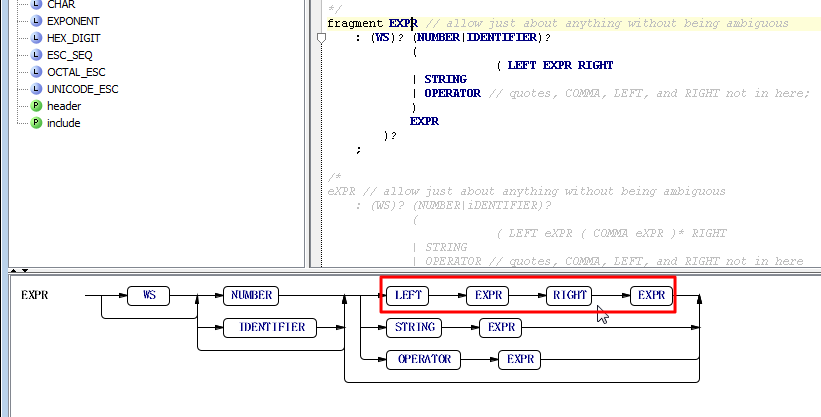Click the green parser icon beside header
Image resolution: width=821 pixels, height=417 pixels.
[36, 106]
